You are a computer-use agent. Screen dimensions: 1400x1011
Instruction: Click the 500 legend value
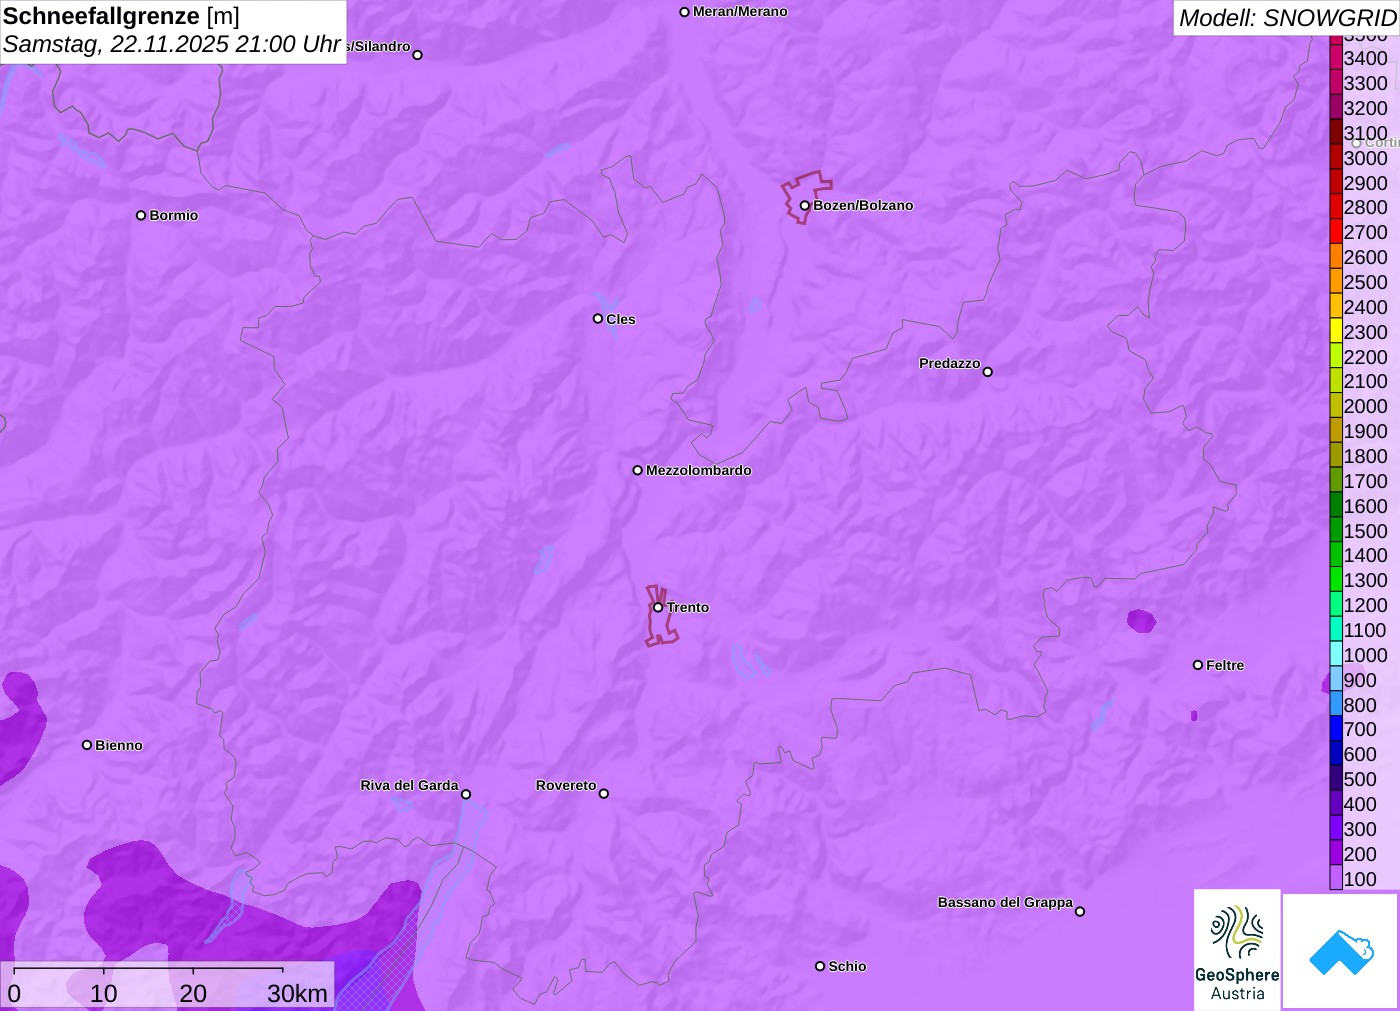tap(1360, 779)
